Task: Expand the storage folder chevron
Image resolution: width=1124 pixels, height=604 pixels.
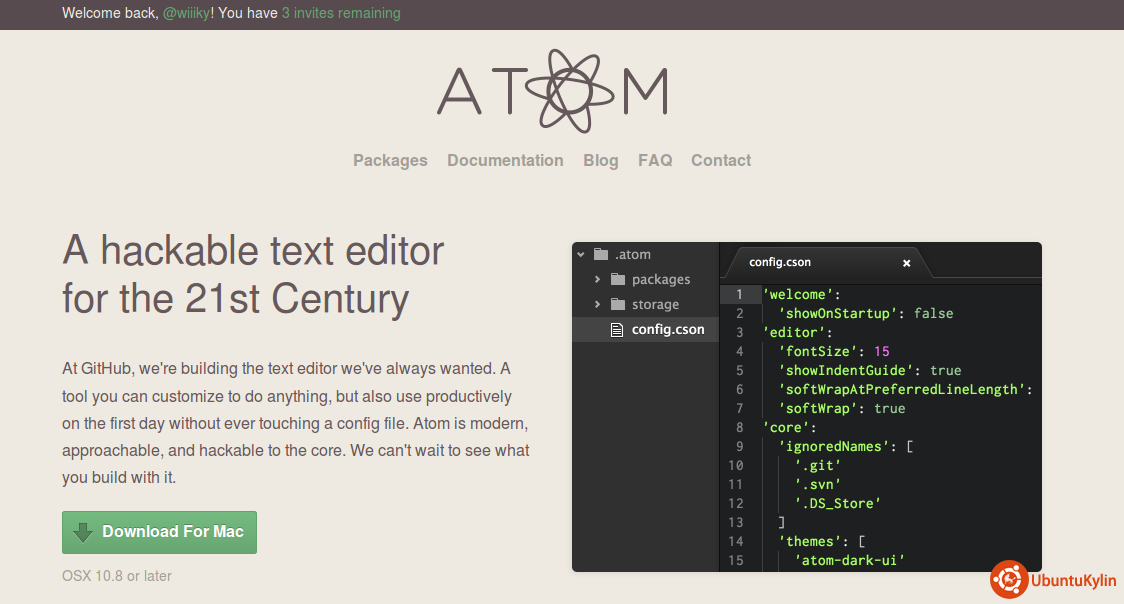Action: [597, 304]
